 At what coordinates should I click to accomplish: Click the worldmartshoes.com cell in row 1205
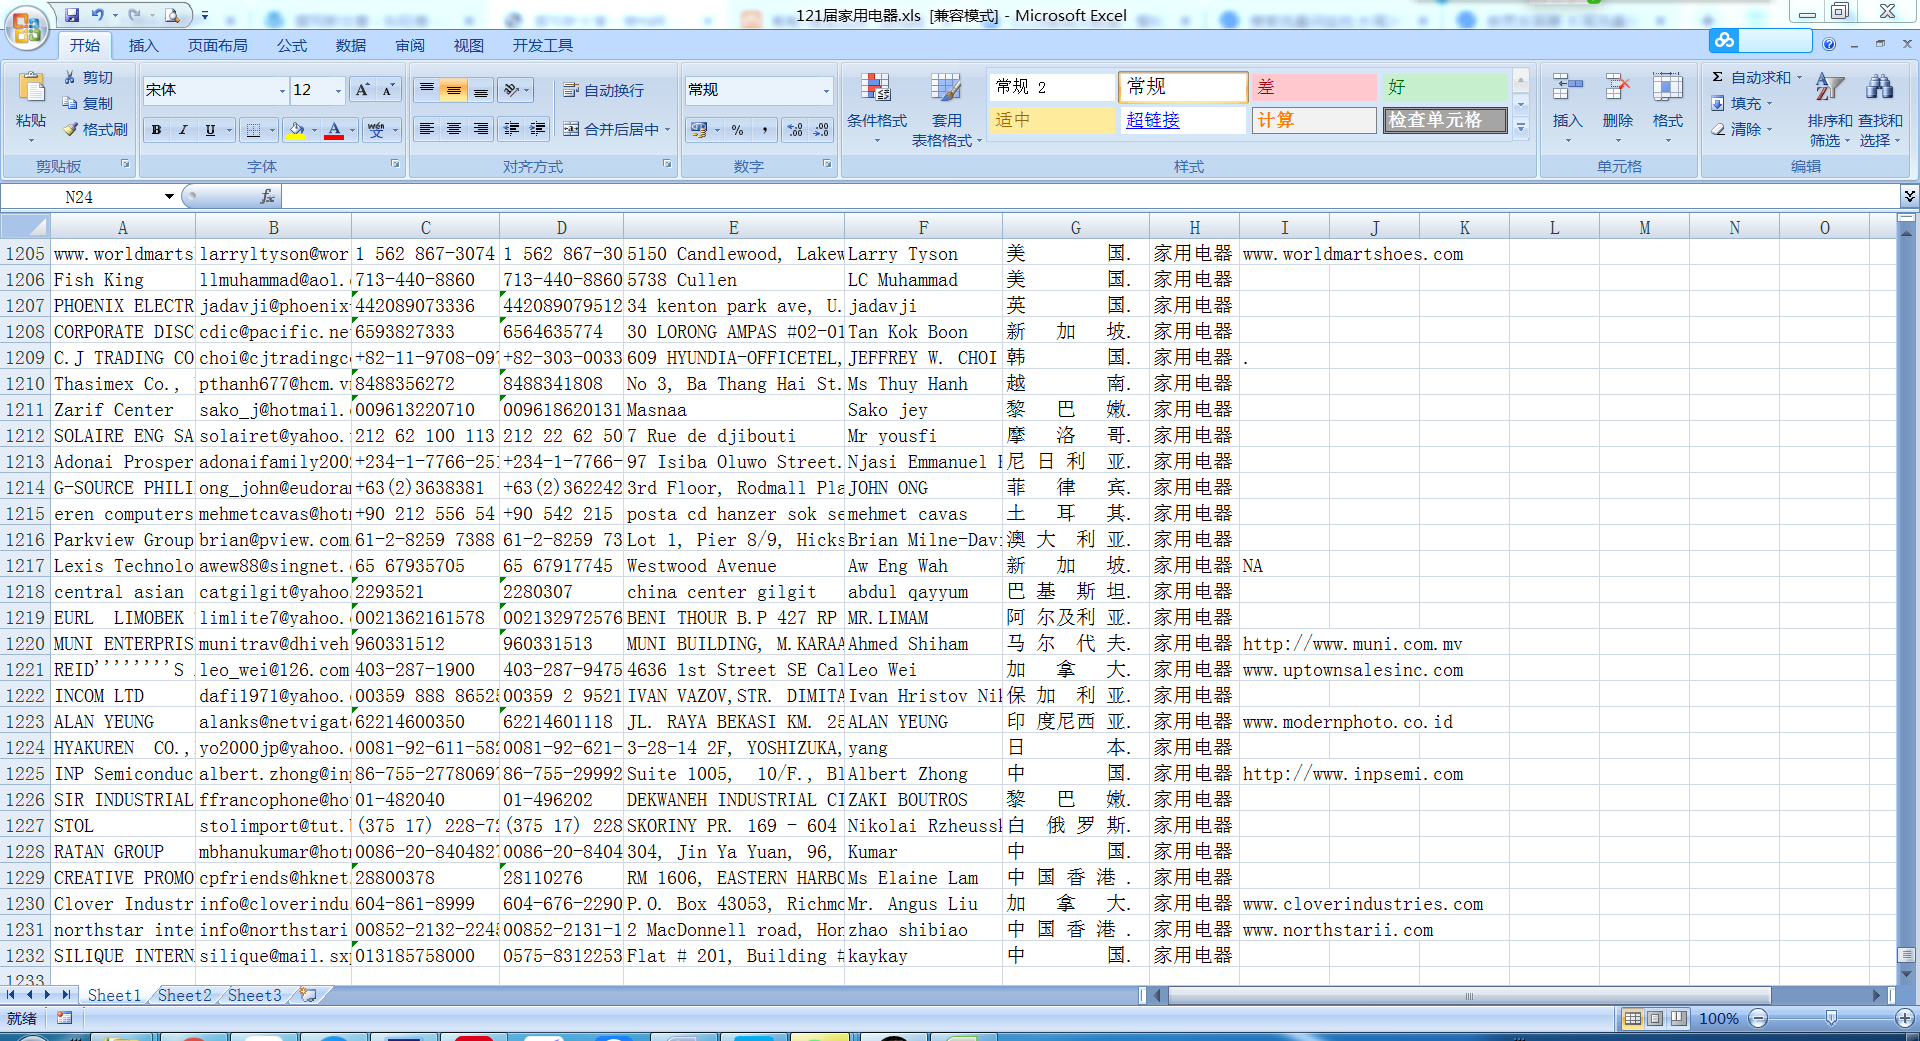[x=1352, y=254]
